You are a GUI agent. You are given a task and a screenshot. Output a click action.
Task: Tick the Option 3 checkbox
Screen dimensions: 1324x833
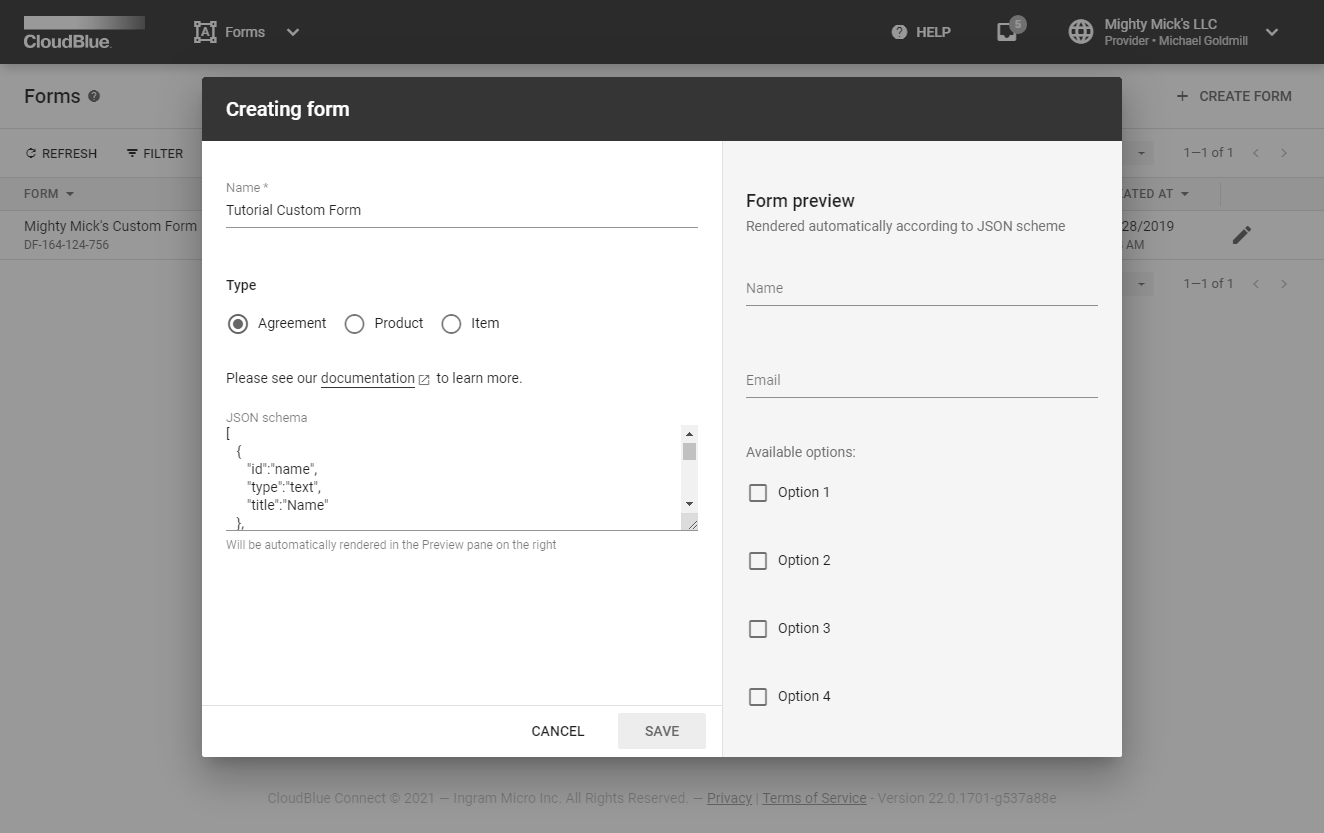tap(758, 629)
